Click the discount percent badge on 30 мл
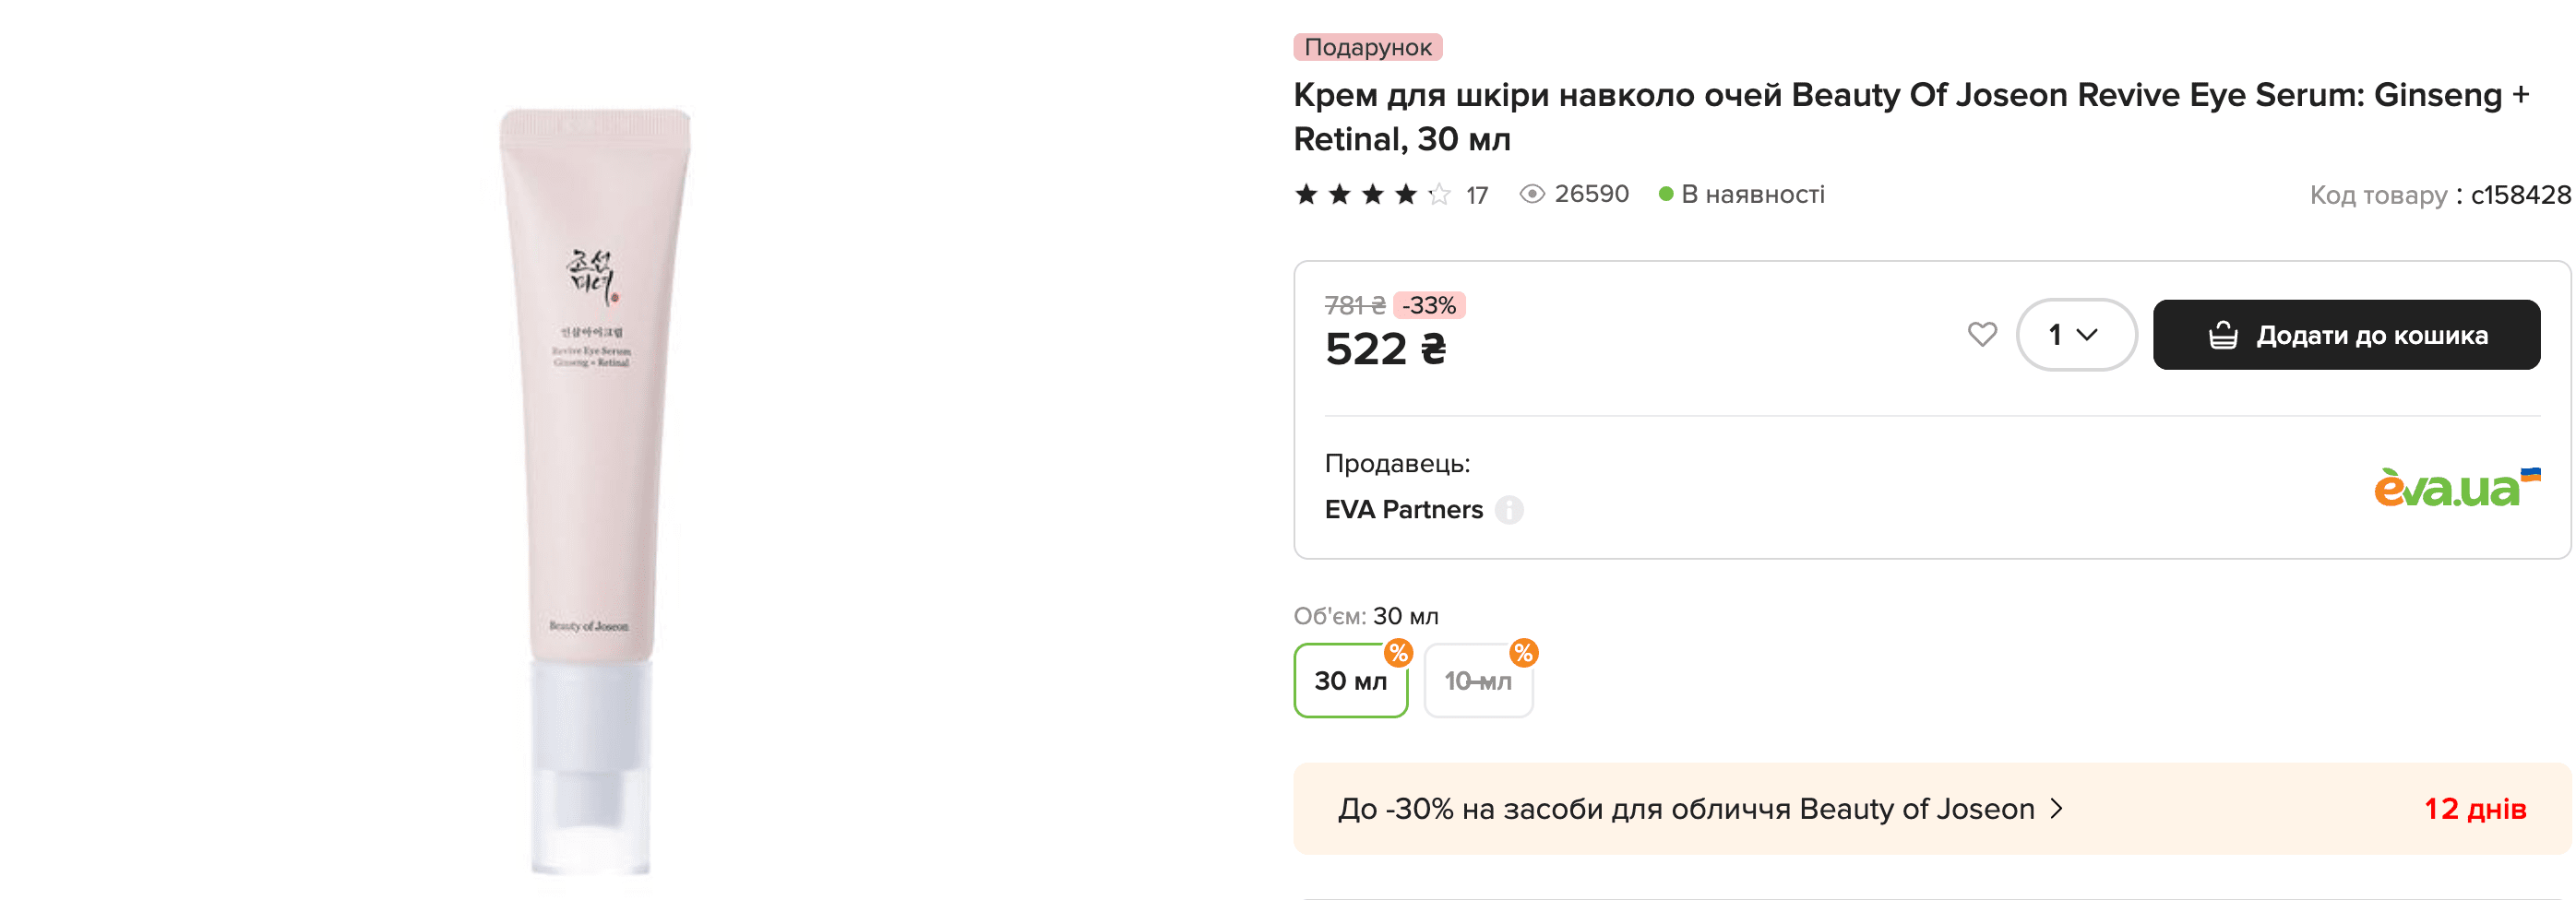The width and height of the screenshot is (2576, 900). click(x=1398, y=653)
